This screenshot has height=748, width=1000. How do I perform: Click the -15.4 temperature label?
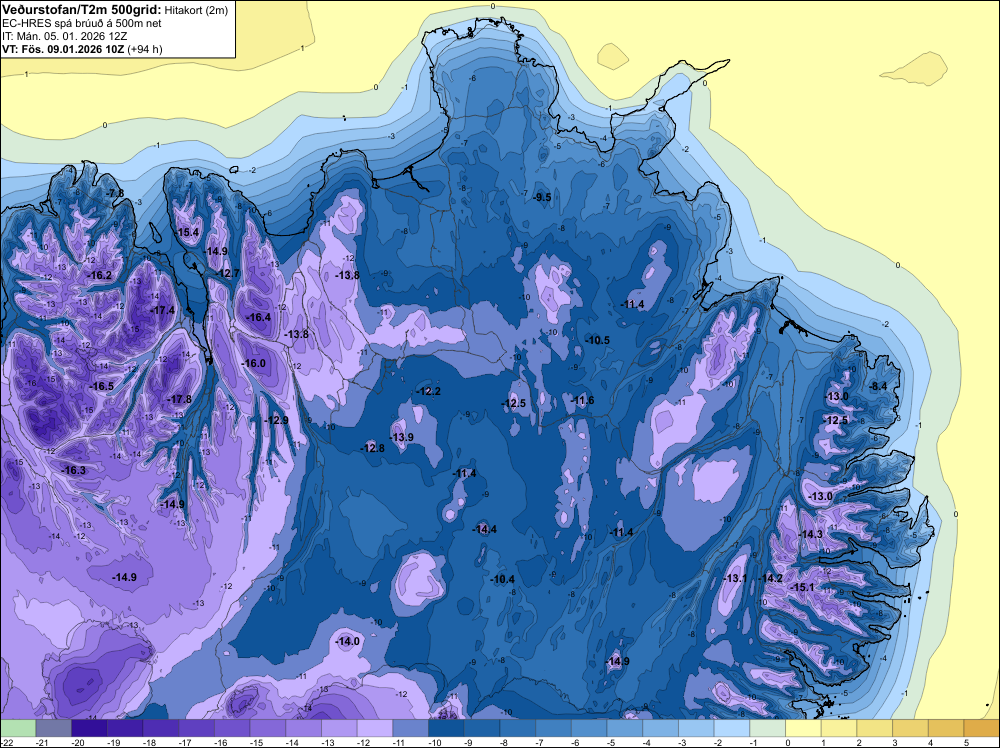(x=188, y=232)
